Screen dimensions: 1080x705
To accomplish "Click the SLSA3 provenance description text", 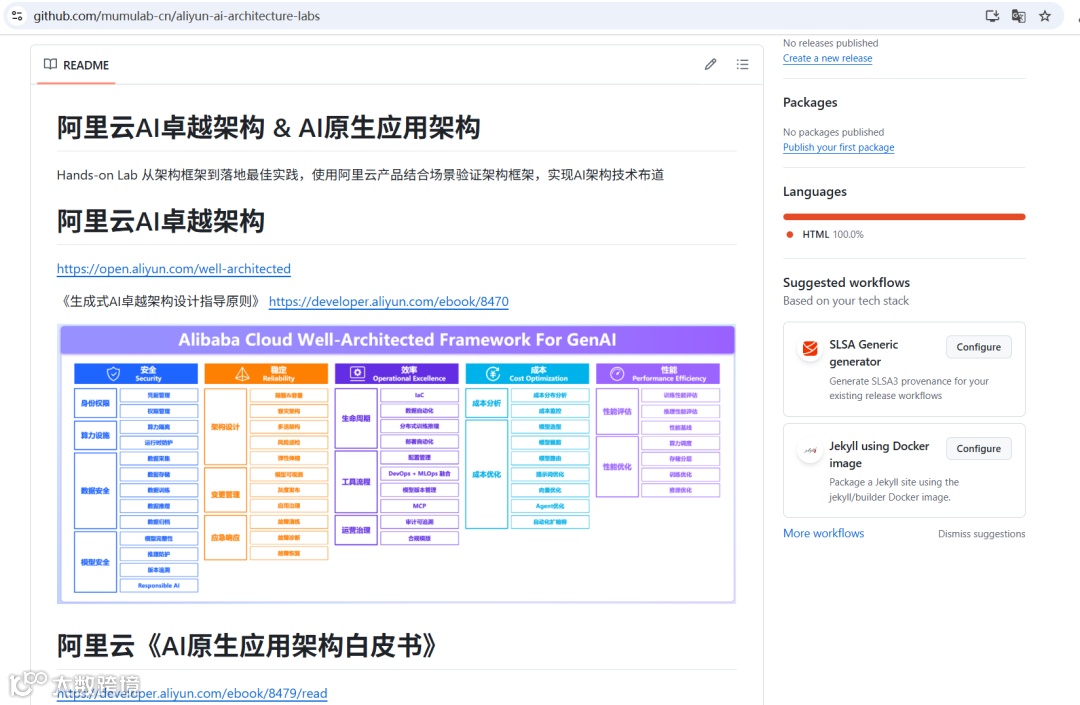I will (908, 388).
